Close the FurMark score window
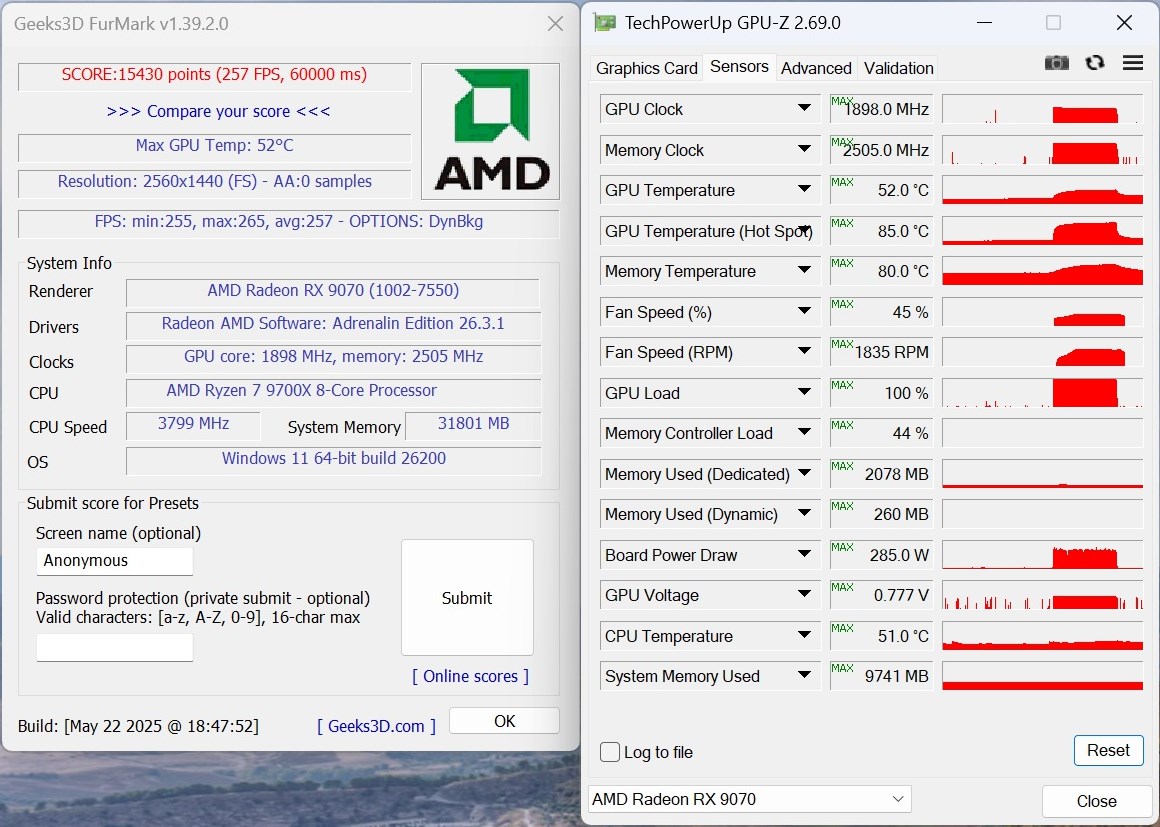Screen dimensions: 1160x827 556,24
